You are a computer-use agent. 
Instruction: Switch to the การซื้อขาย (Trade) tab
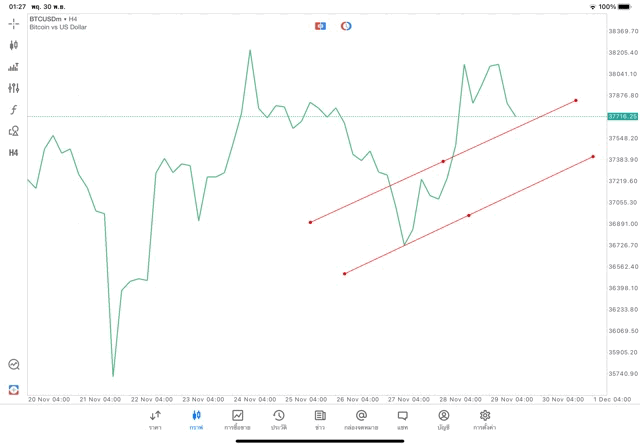point(237,419)
